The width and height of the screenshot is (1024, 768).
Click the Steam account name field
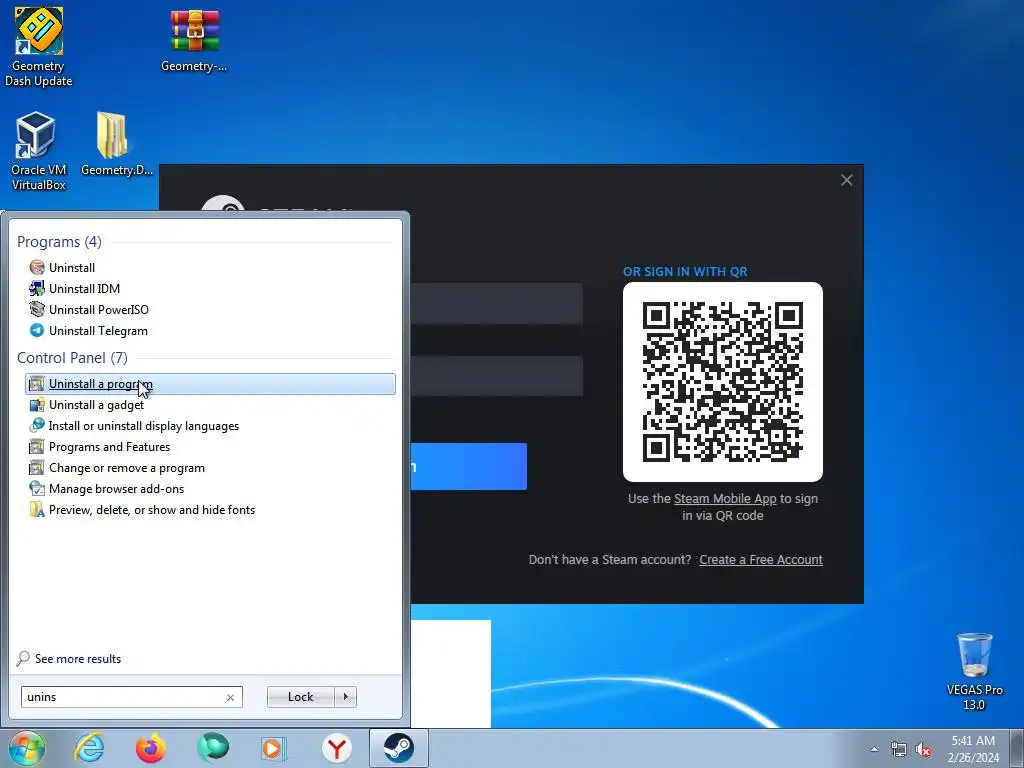497,304
